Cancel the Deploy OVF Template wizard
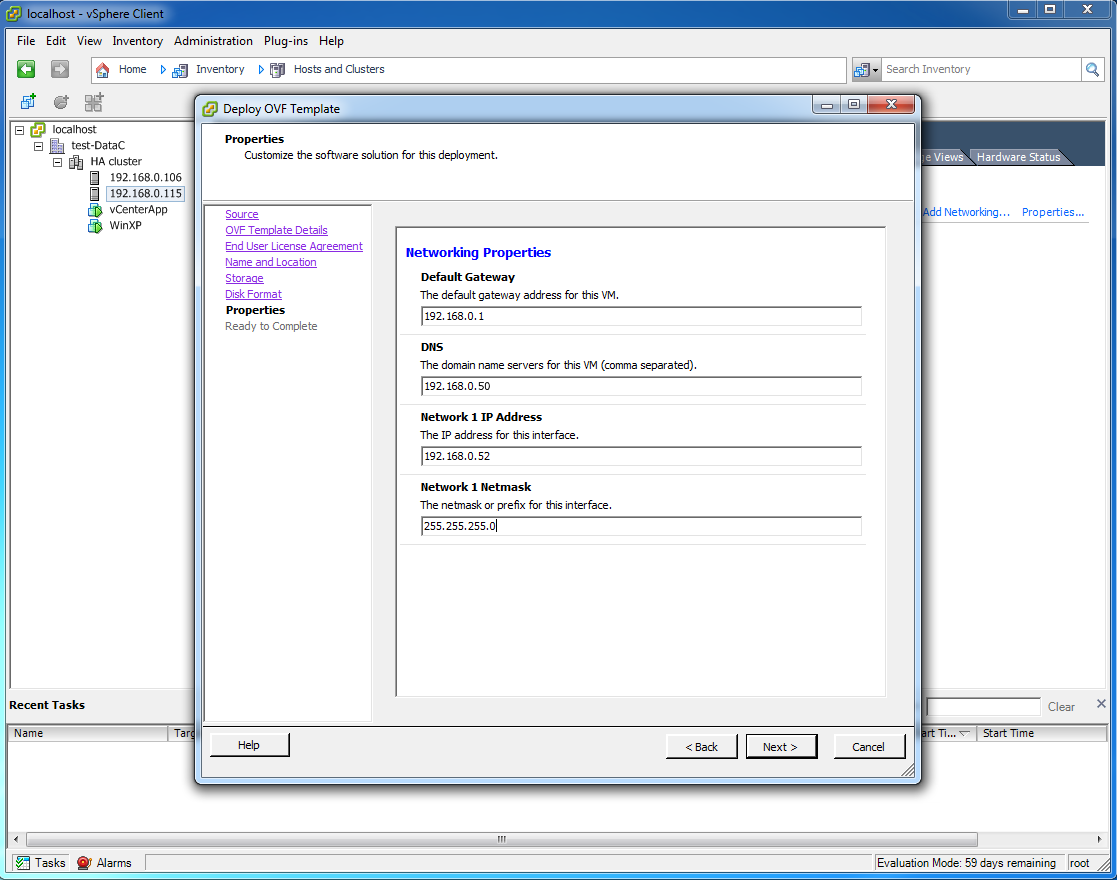The height and width of the screenshot is (880, 1117). click(868, 746)
